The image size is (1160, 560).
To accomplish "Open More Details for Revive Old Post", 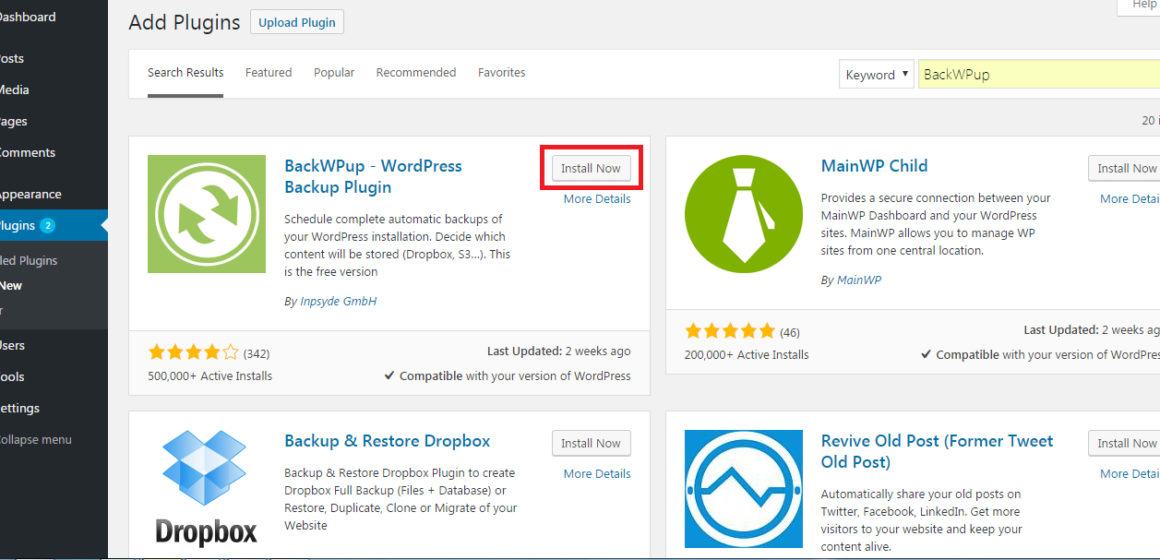I will point(1130,473).
